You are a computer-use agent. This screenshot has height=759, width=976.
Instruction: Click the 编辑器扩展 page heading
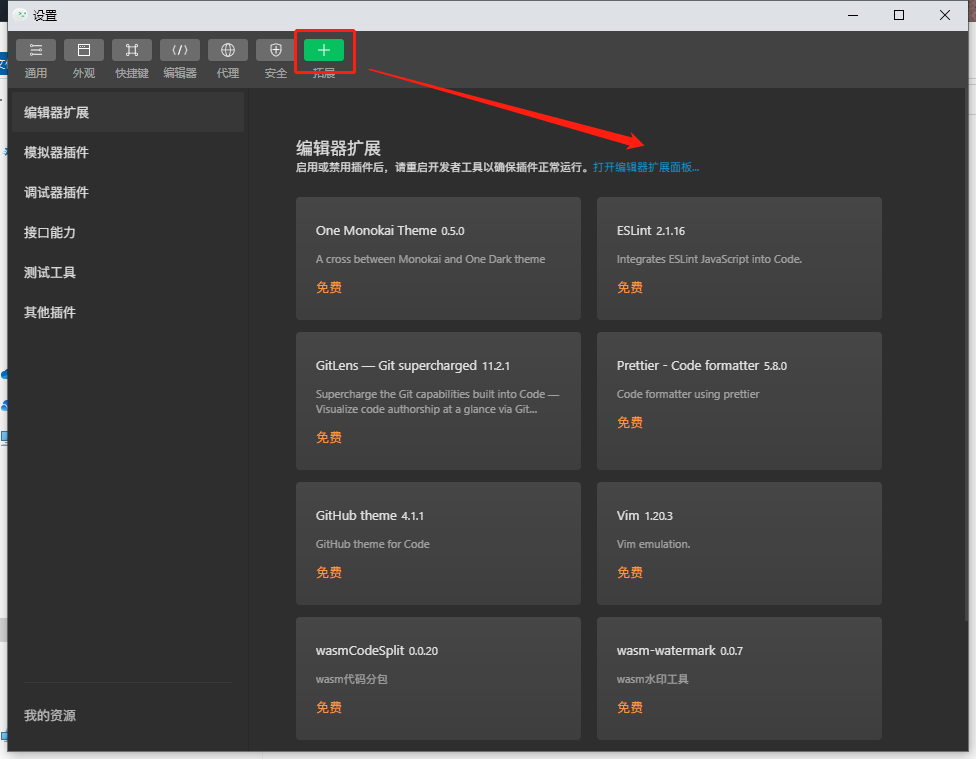pyautogui.click(x=338, y=148)
